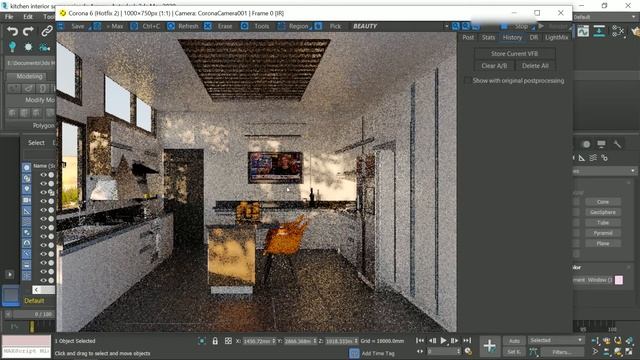Viewport: 640px width, 360px height.
Task: Click the zoom out magnifier icon
Action: point(466,26)
